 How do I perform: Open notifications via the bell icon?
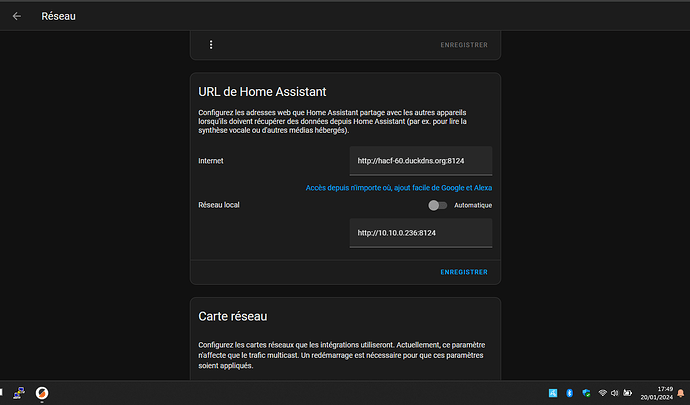click(x=680, y=393)
